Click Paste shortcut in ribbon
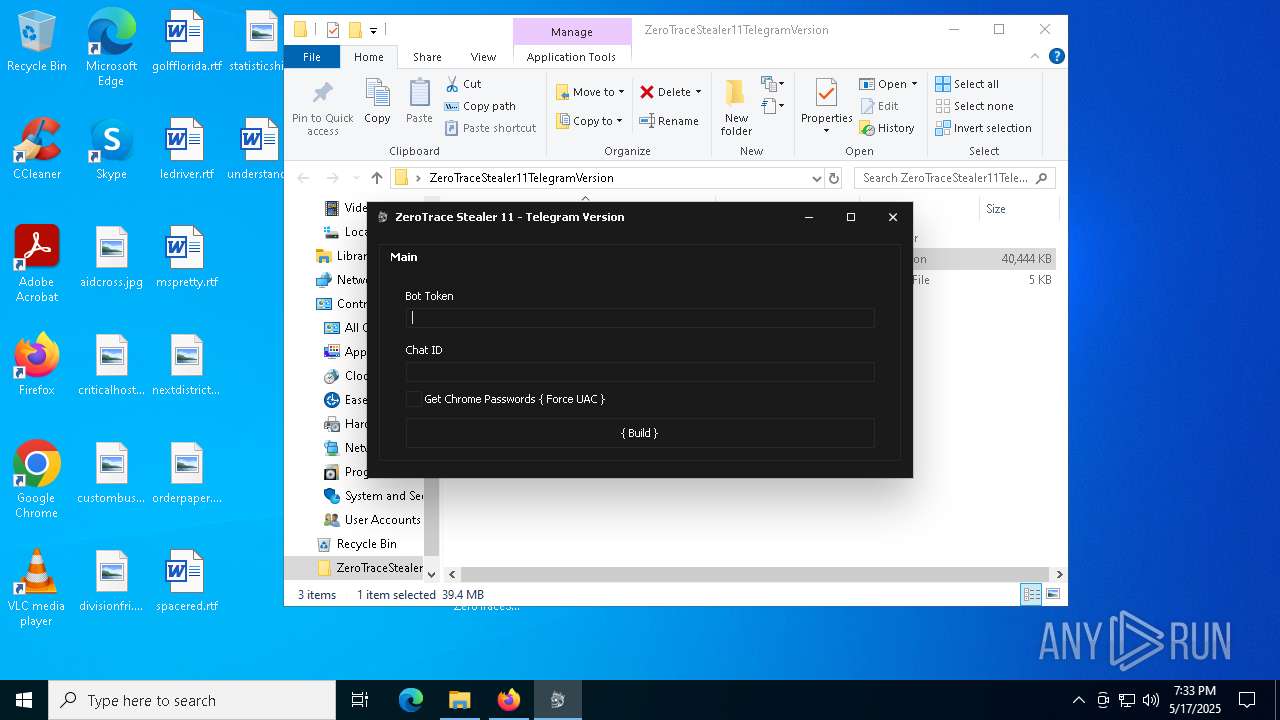The height and width of the screenshot is (720, 1280). tap(490, 128)
